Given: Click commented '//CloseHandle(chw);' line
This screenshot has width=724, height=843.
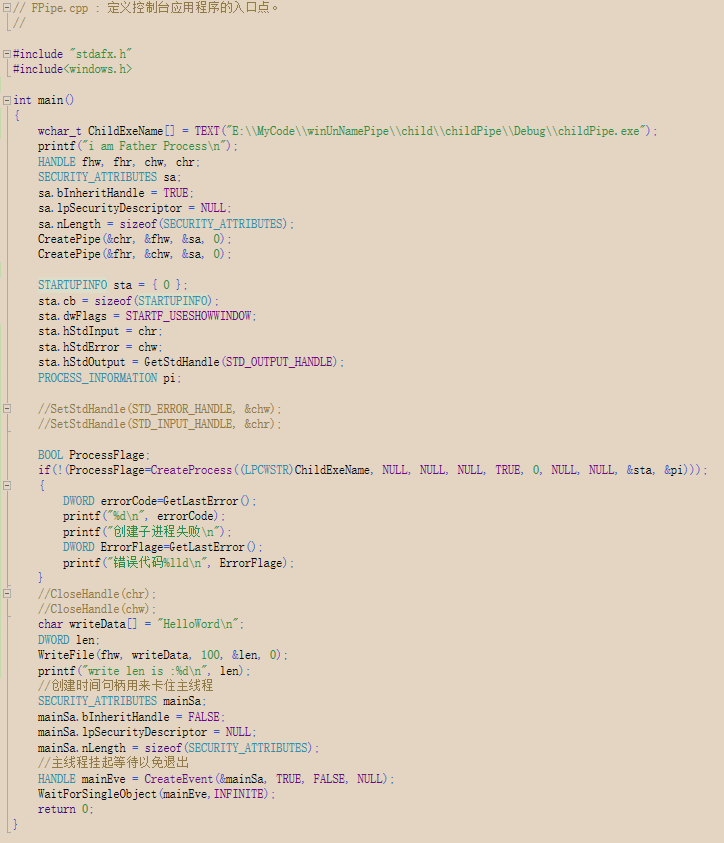Looking at the screenshot, I should coord(97,609).
